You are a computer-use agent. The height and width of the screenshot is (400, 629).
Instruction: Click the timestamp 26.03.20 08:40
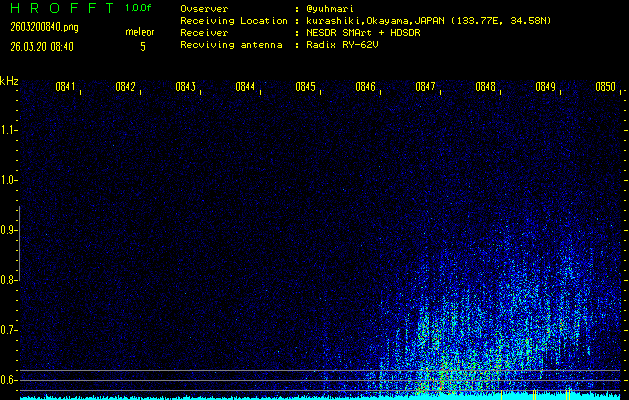(x=42, y=47)
